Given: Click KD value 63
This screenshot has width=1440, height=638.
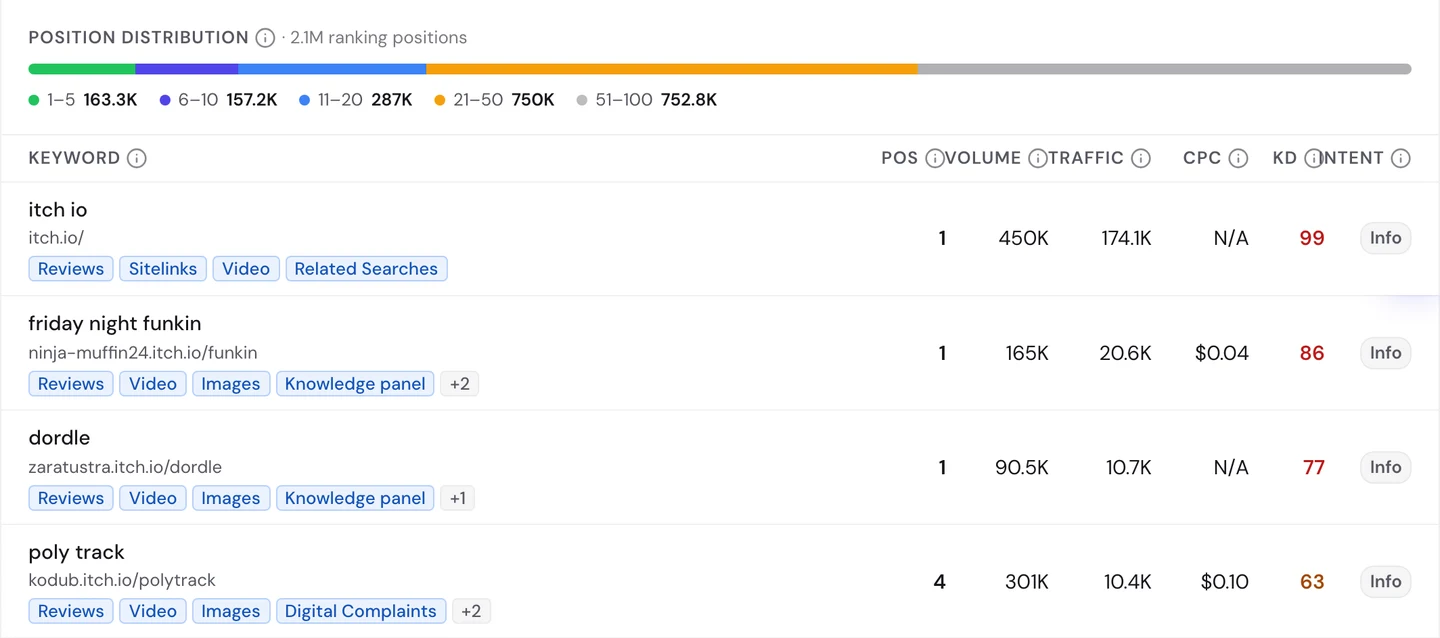Looking at the screenshot, I should point(1312,581).
